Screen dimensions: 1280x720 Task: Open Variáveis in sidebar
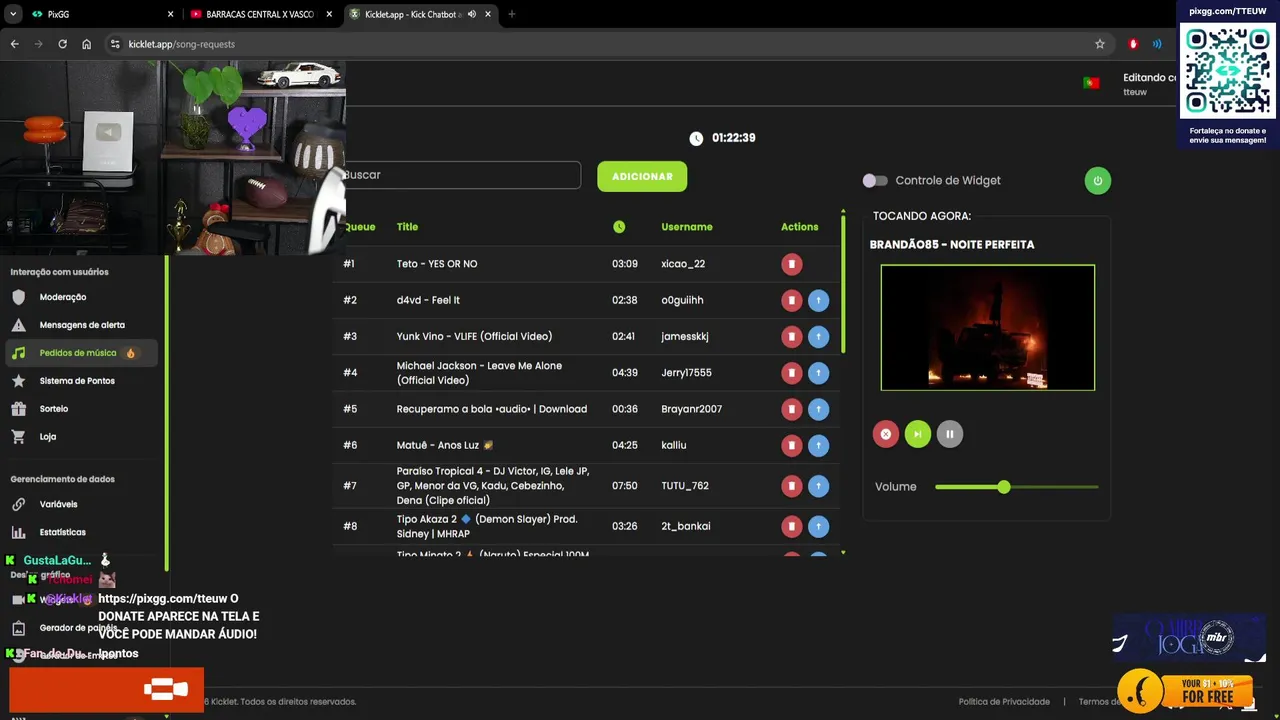(58, 505)
